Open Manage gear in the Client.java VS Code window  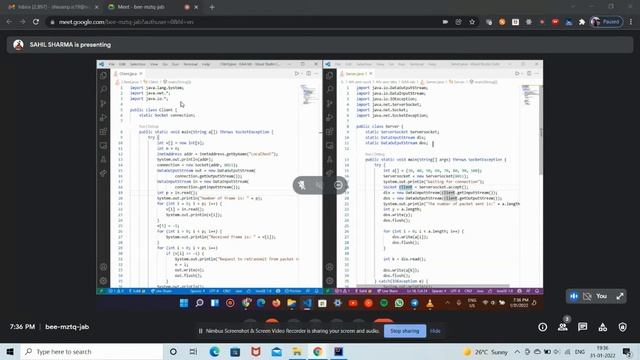(x=103, y=281)
